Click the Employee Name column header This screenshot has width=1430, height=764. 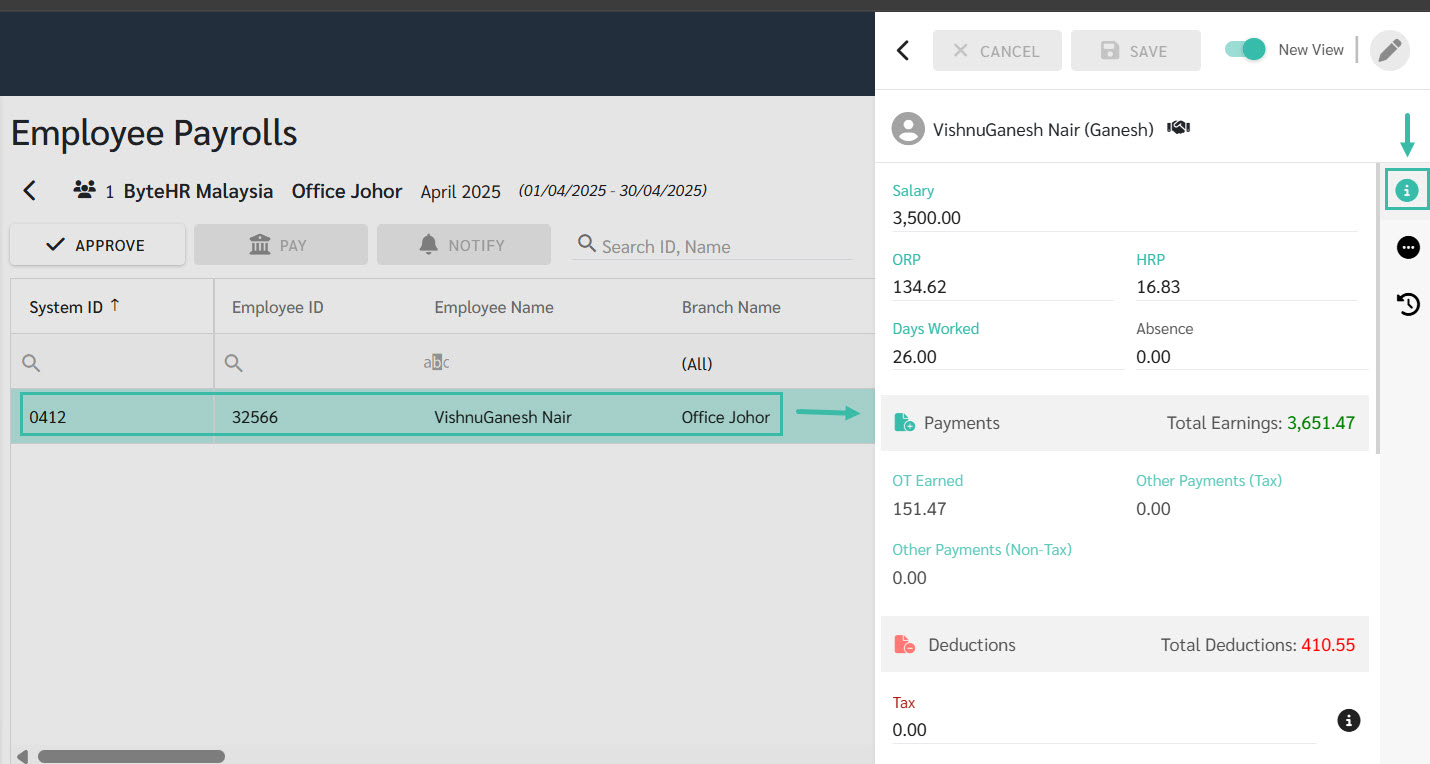(x=494, y=307)
